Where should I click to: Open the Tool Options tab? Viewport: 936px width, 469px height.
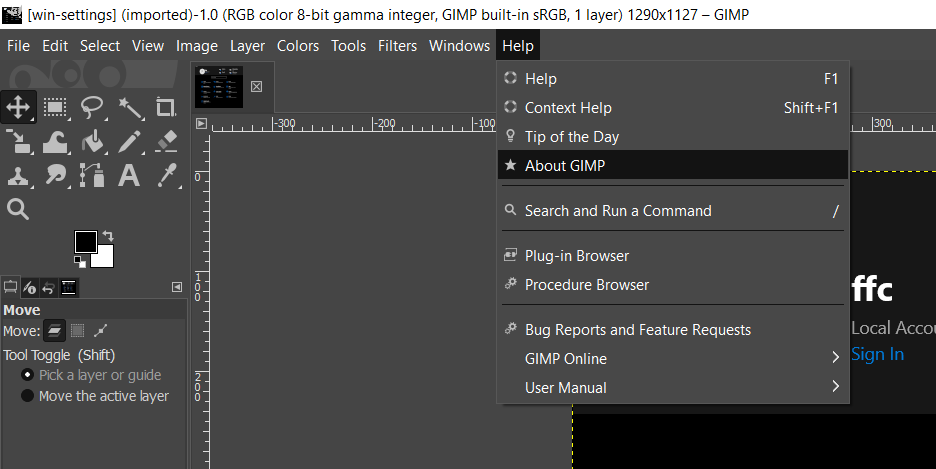[x=10, y=288]
